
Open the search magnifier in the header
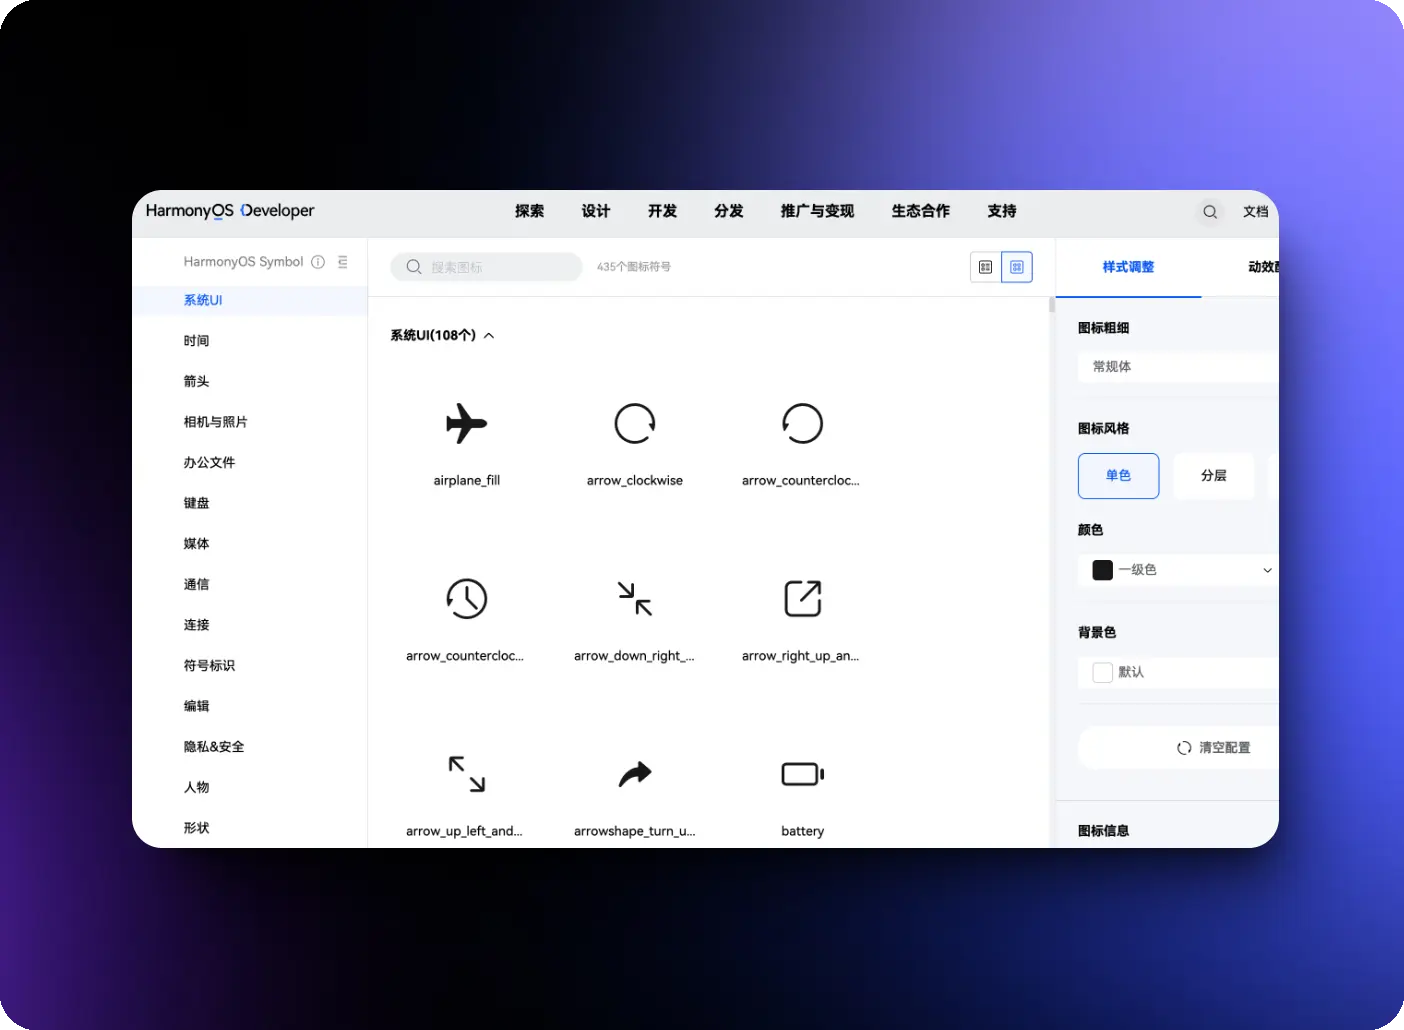click(x=1210, y=212)
